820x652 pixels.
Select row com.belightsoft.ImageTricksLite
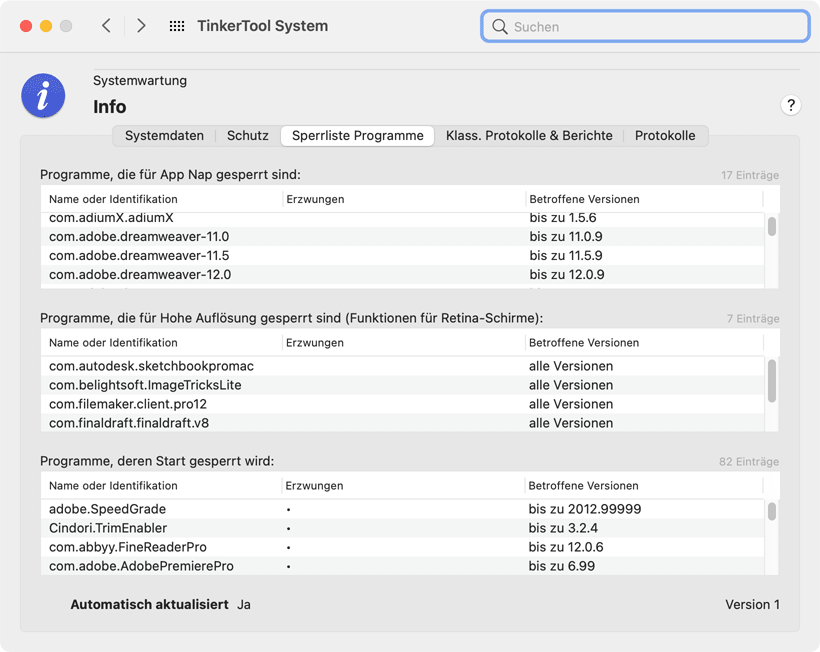coord(403,385)
